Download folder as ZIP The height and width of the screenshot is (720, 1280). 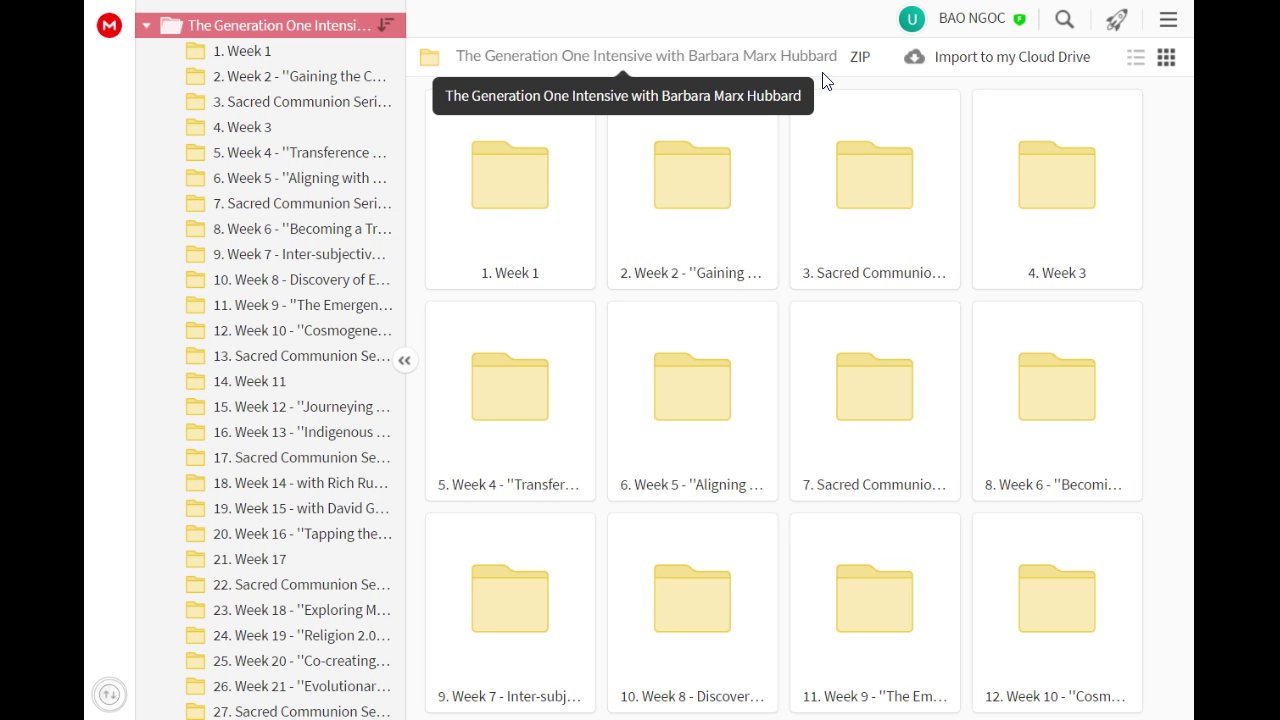(860, 57)
